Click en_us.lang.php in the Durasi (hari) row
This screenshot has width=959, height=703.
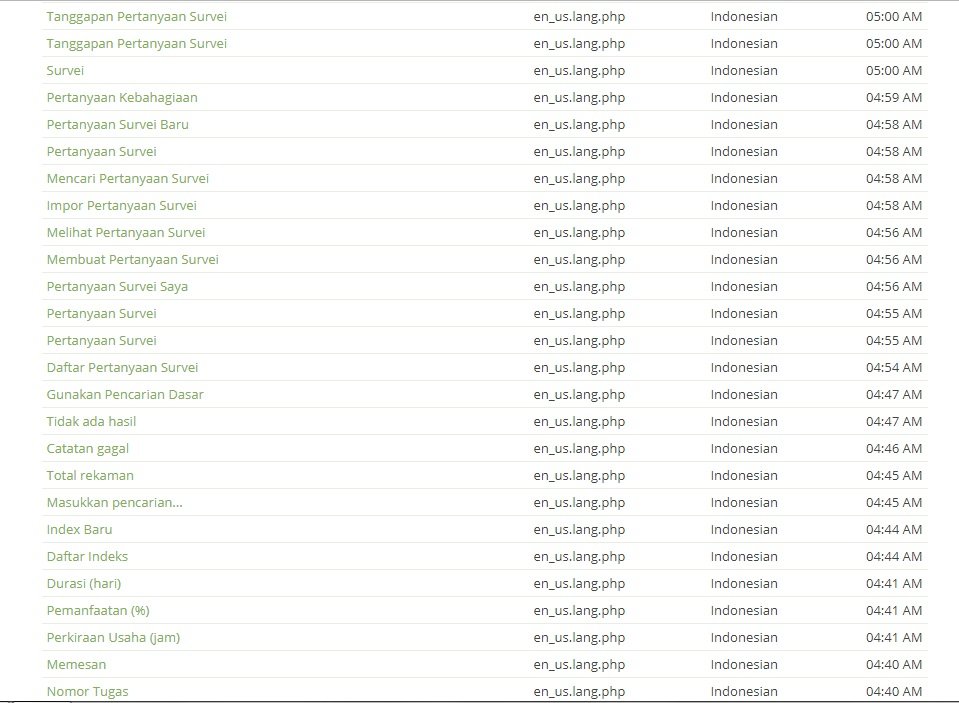[x=579, y=583]
